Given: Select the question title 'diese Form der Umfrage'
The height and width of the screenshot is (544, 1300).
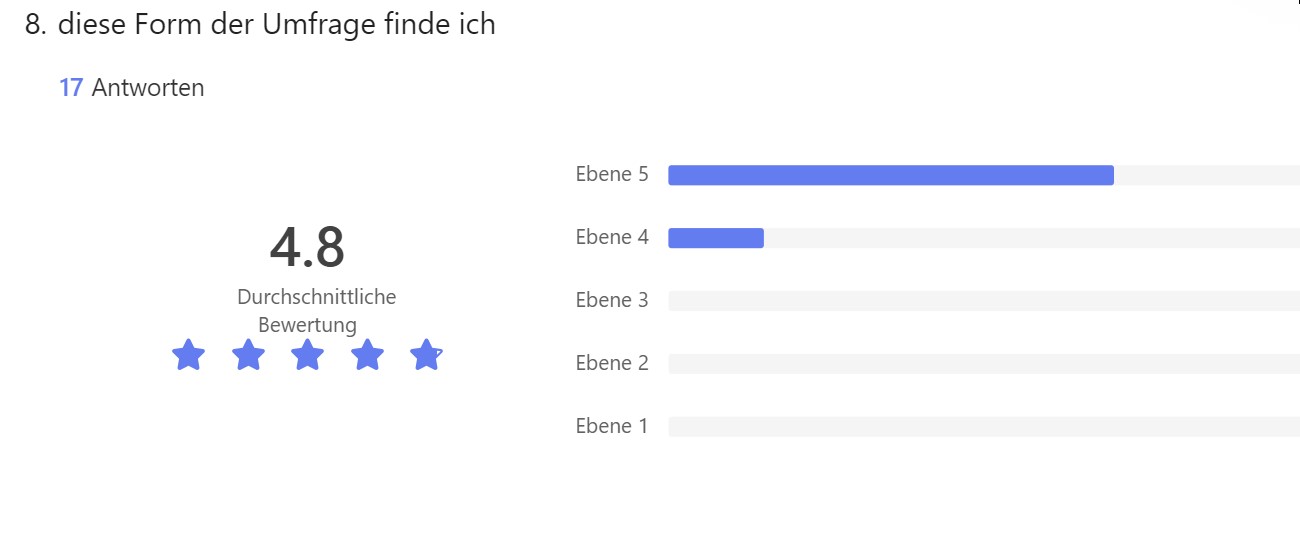Looking at the screenshot, I should [218, 24].
